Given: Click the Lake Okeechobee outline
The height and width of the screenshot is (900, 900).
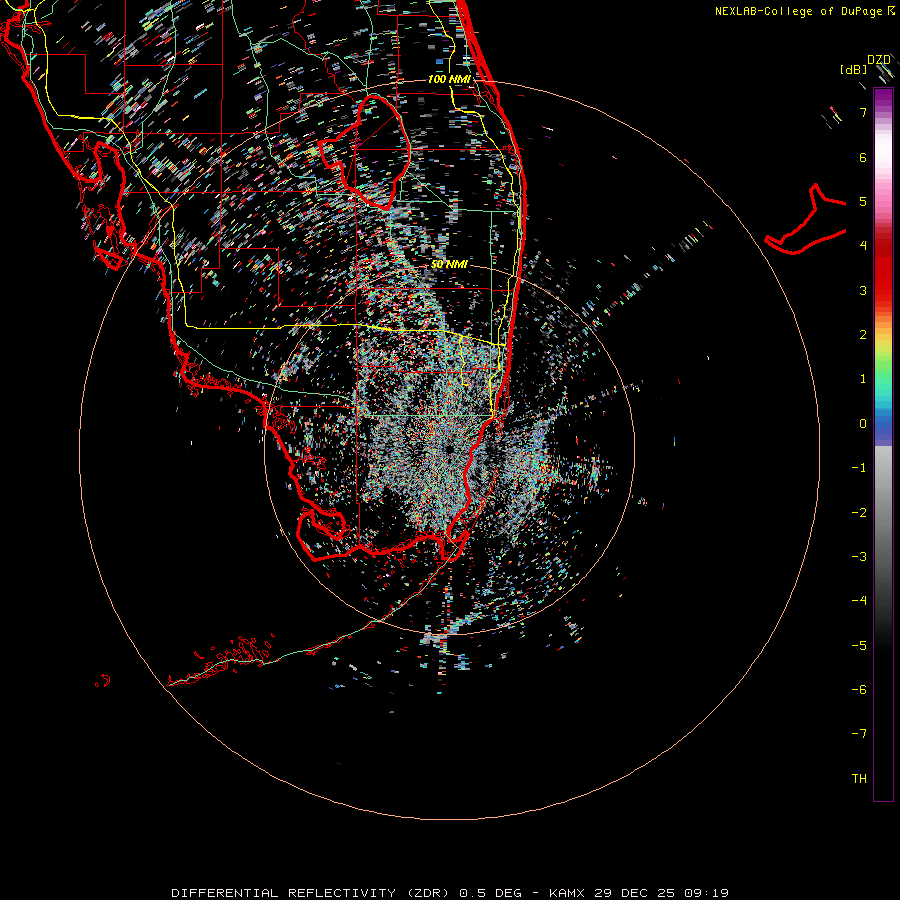Looking at the screenshot, I should [x=366, y=151].
